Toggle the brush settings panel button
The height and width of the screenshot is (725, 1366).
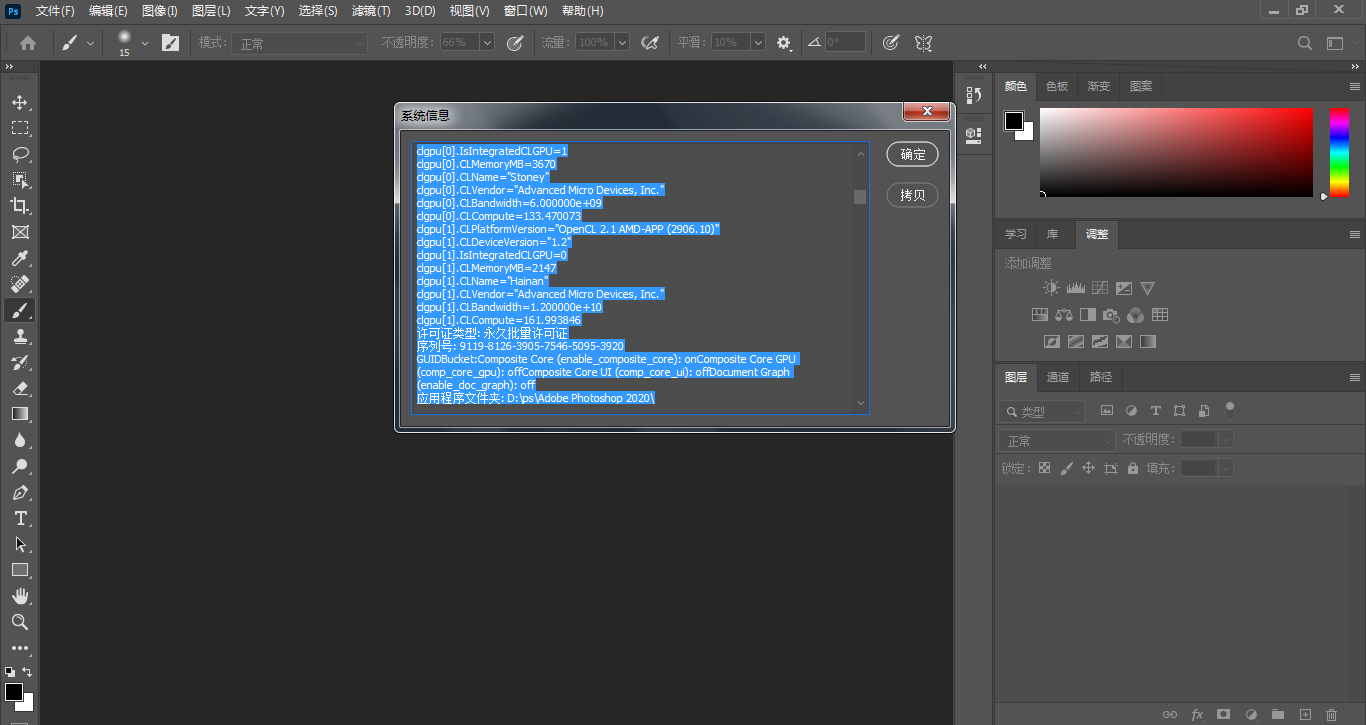(170, 43)
